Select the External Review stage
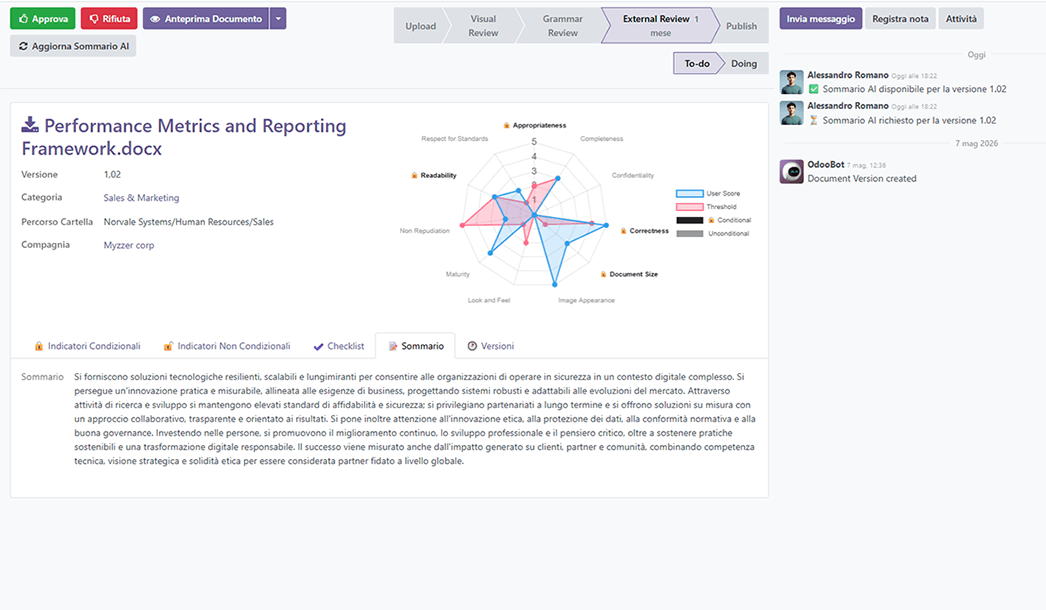Viewport: 1046px width, 610px height. (x=660, y=26)
